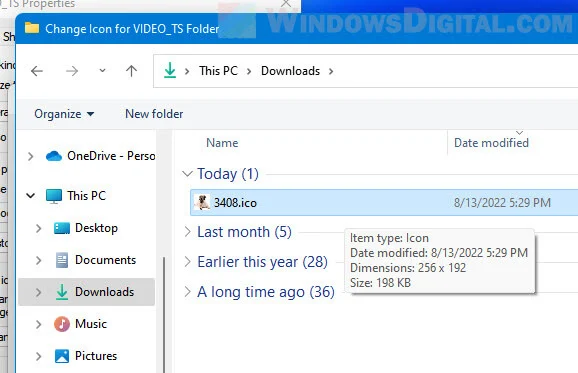Image resolution: width=578 pixels, height=373 pixels.
Task: Select This PC in the address bar
Action: point(218,71)
